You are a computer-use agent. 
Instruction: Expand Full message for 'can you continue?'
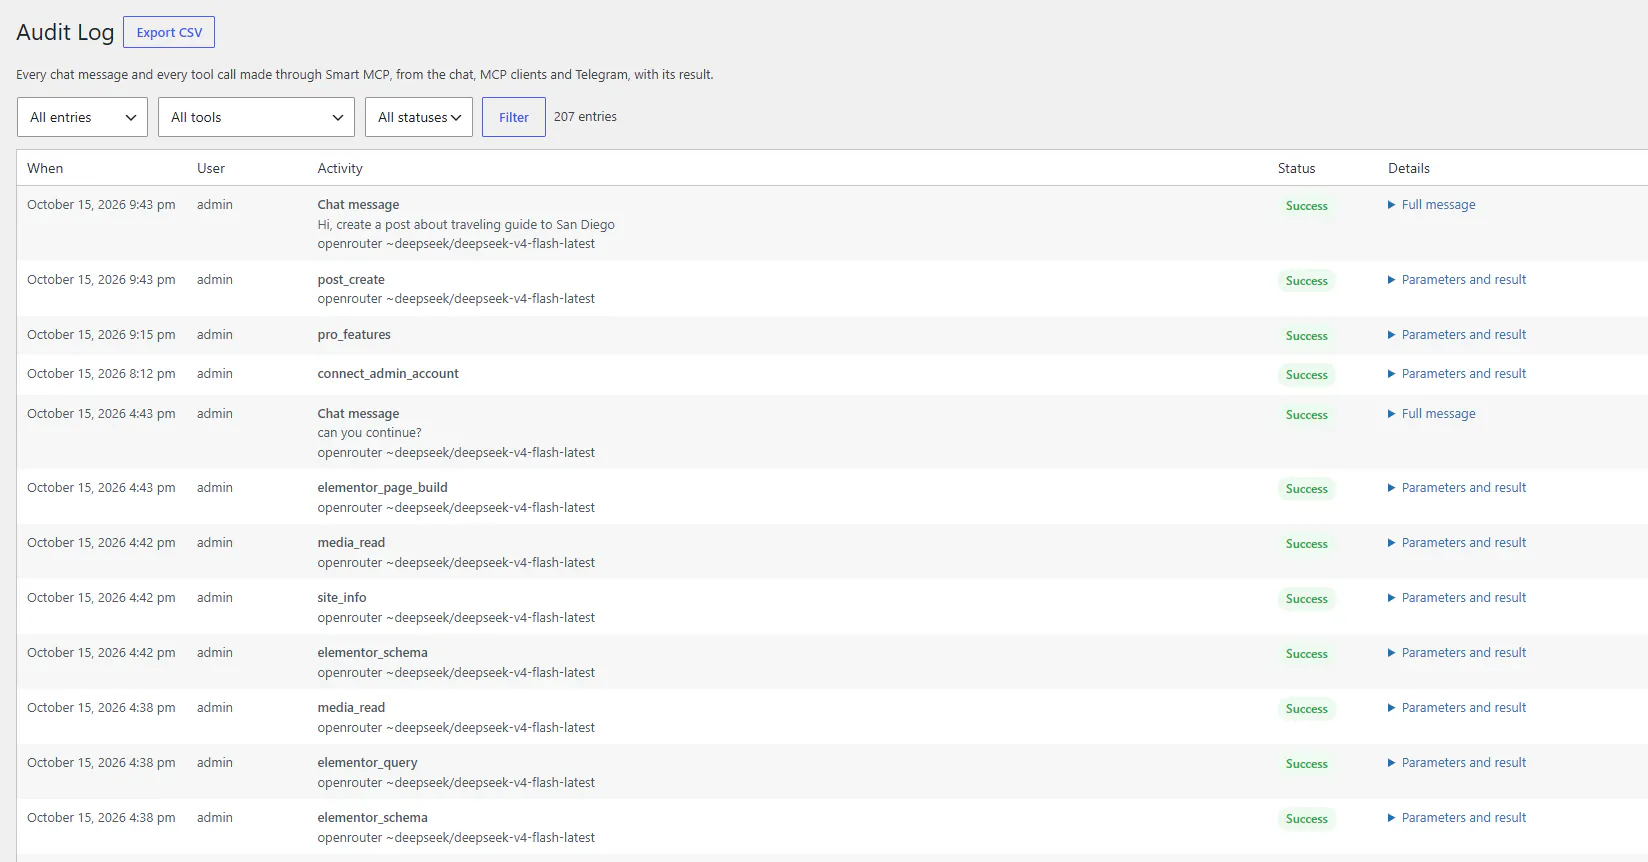(1431, 414)
